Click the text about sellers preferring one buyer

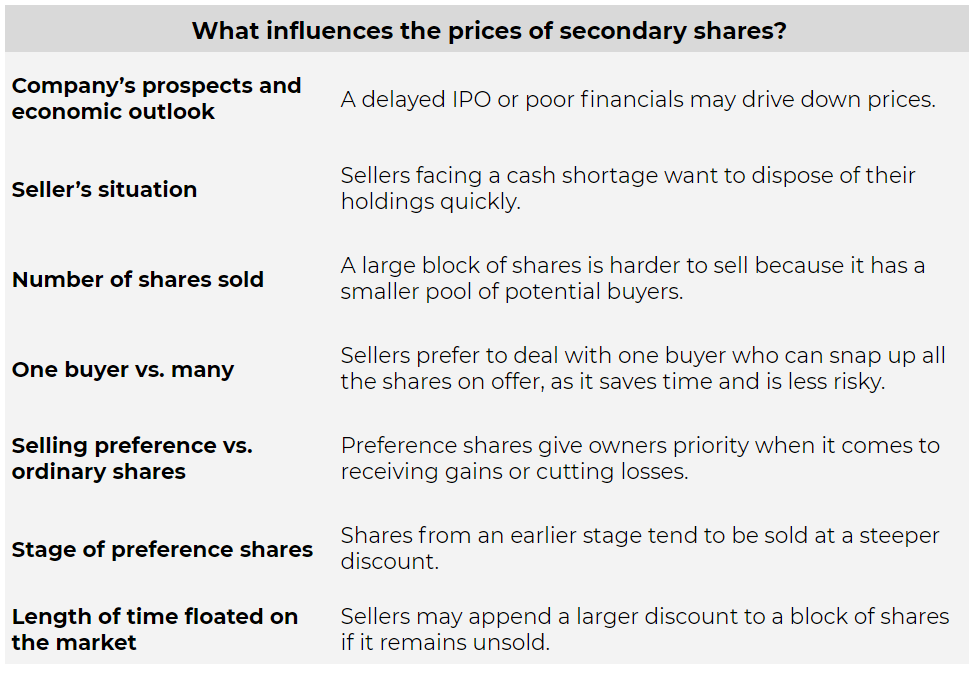pos(643,368)
